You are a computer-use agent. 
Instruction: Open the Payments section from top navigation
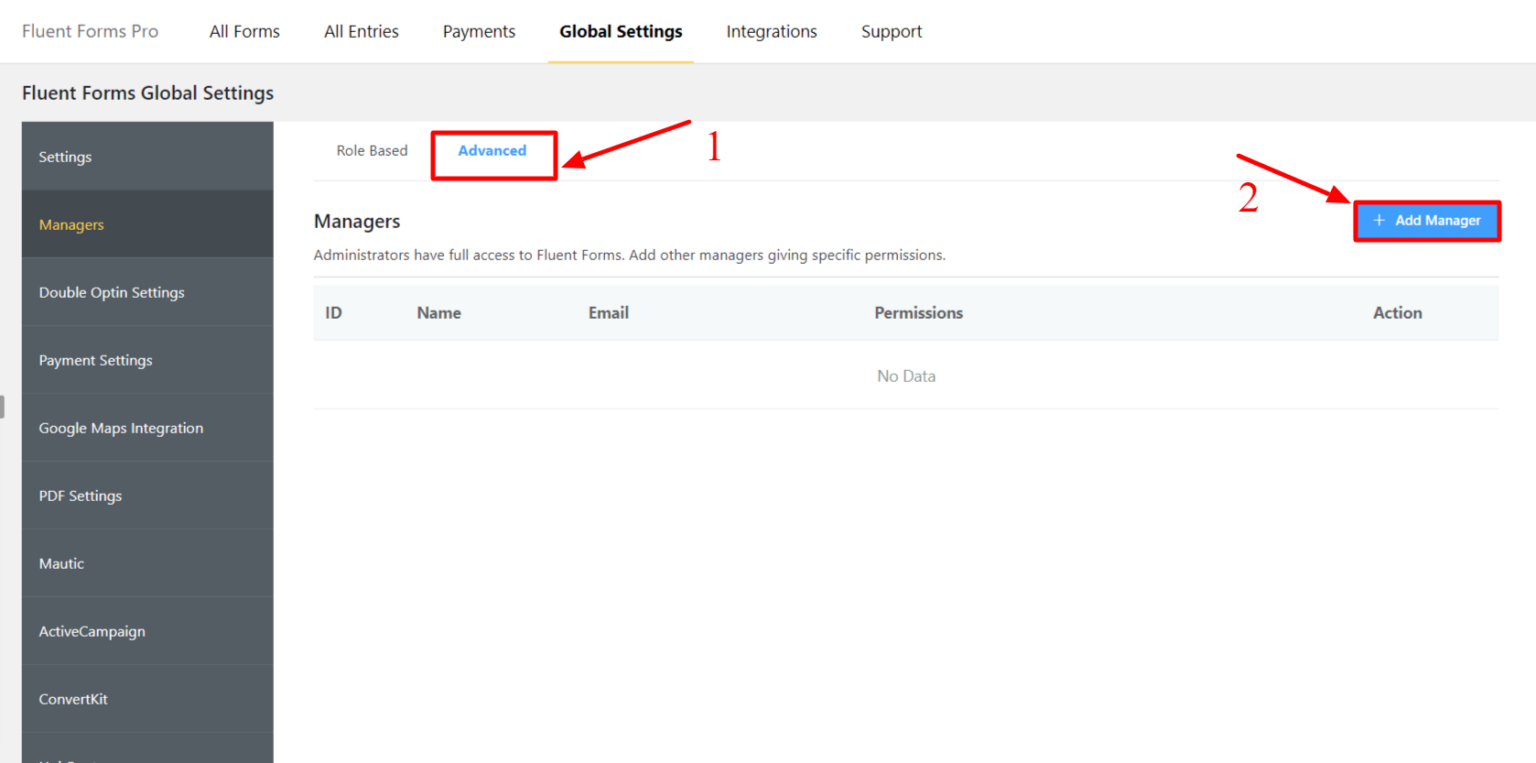[479, 31]
